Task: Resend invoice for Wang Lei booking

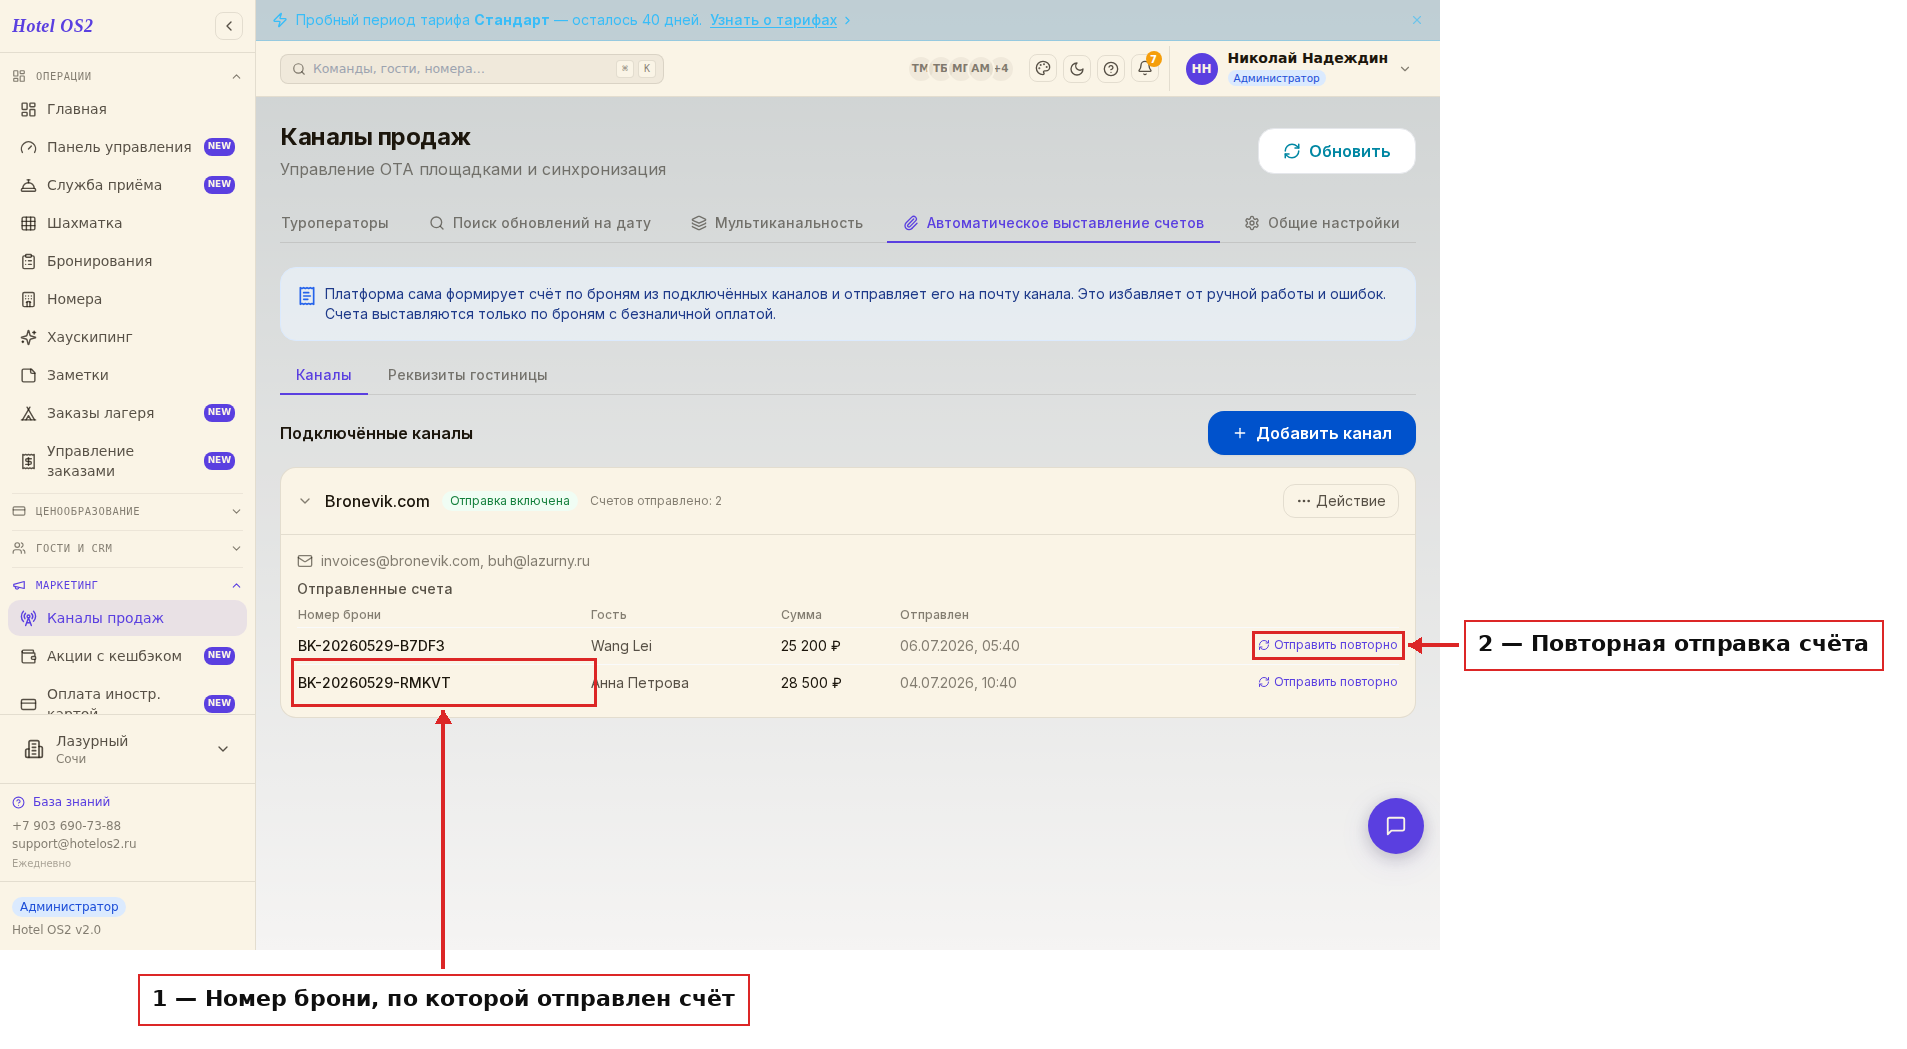Action: click(1328, 645)
